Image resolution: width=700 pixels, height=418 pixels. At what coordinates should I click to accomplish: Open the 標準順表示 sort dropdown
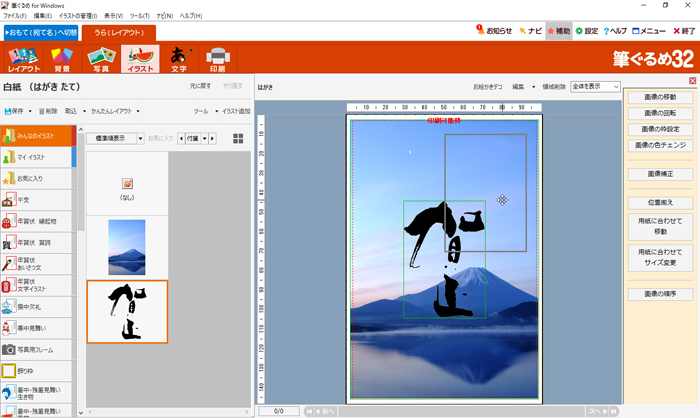[x=113, y=138]
